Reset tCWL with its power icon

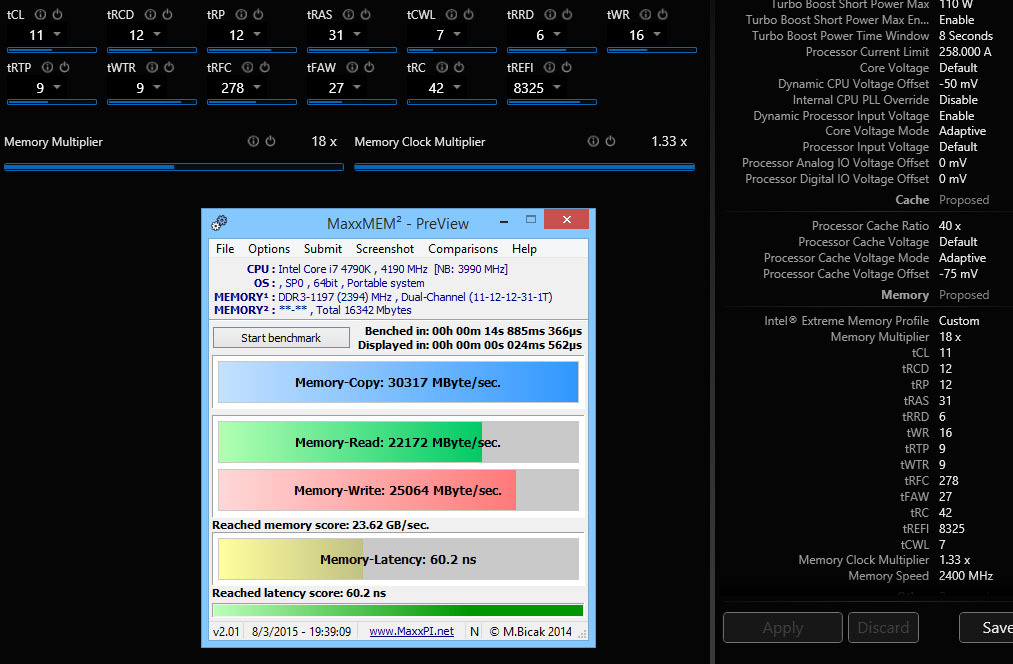click(x=469, y=14)
